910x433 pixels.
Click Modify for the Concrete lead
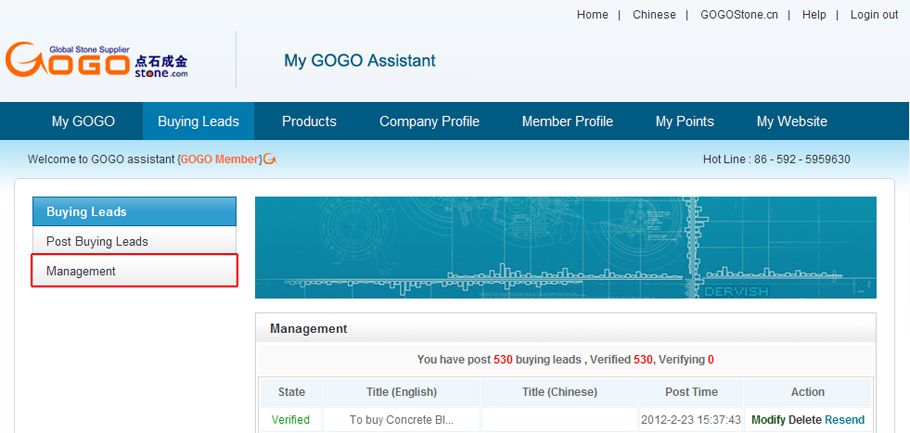point(768,420)
